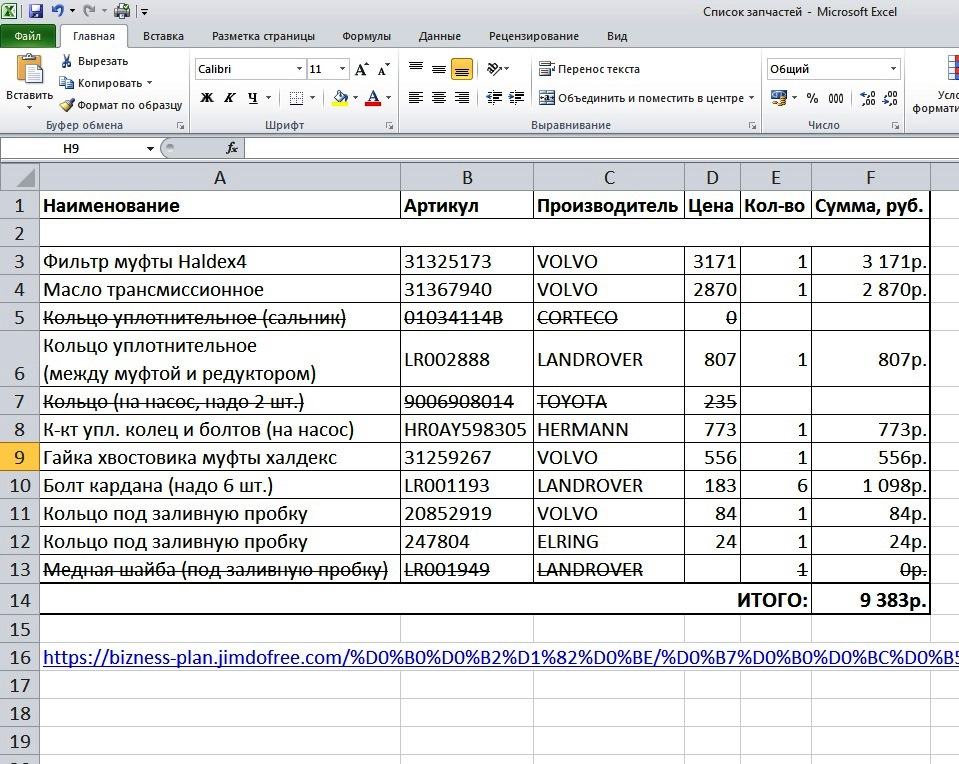Apply thousands separator (000) format

(x=836, y=98)
